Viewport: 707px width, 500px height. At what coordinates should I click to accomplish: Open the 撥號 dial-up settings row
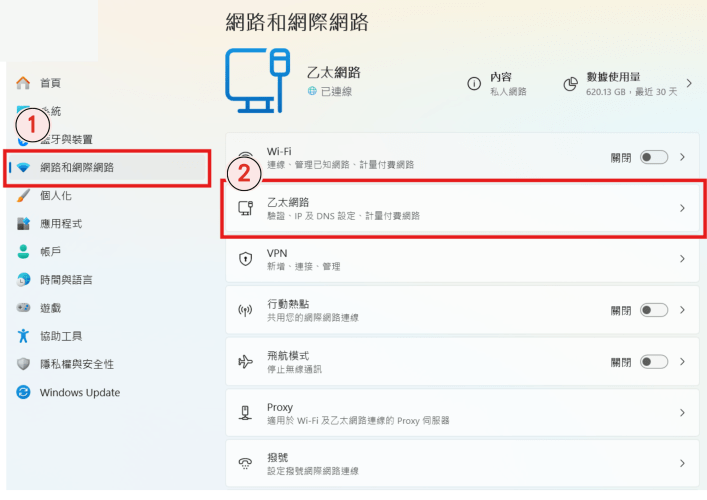point(462,463)
